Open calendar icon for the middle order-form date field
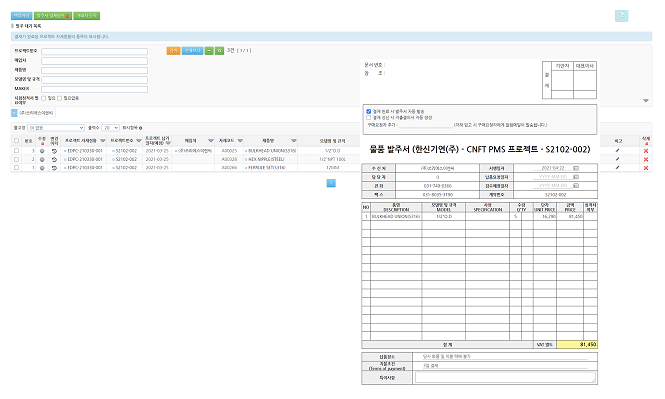665x399 pixels. click(576, 177)
